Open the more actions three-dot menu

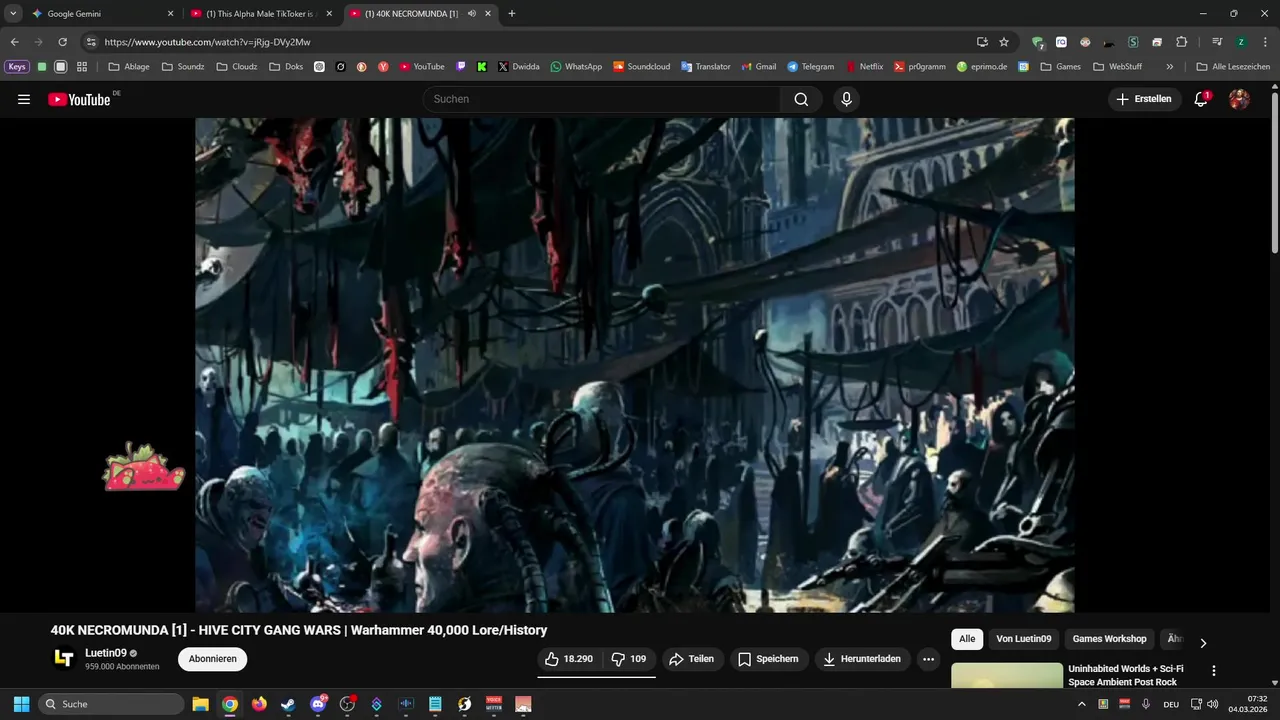(x=928, y=659)
